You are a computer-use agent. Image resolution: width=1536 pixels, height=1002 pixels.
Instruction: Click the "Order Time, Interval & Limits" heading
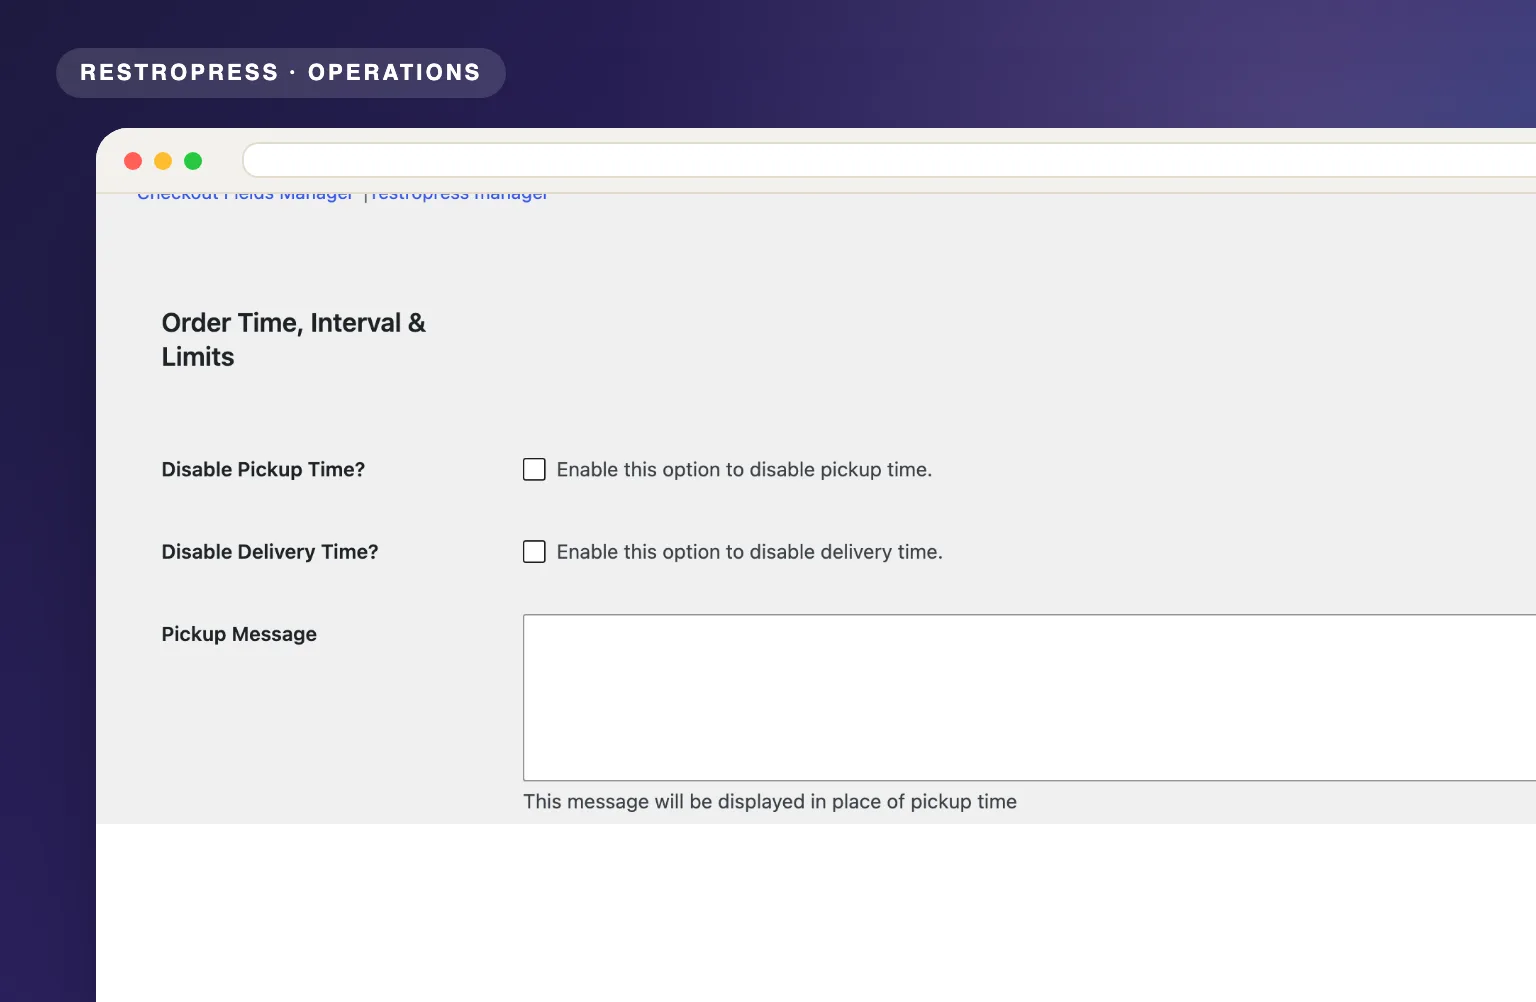pyautogui.click(x=293, y=340)
